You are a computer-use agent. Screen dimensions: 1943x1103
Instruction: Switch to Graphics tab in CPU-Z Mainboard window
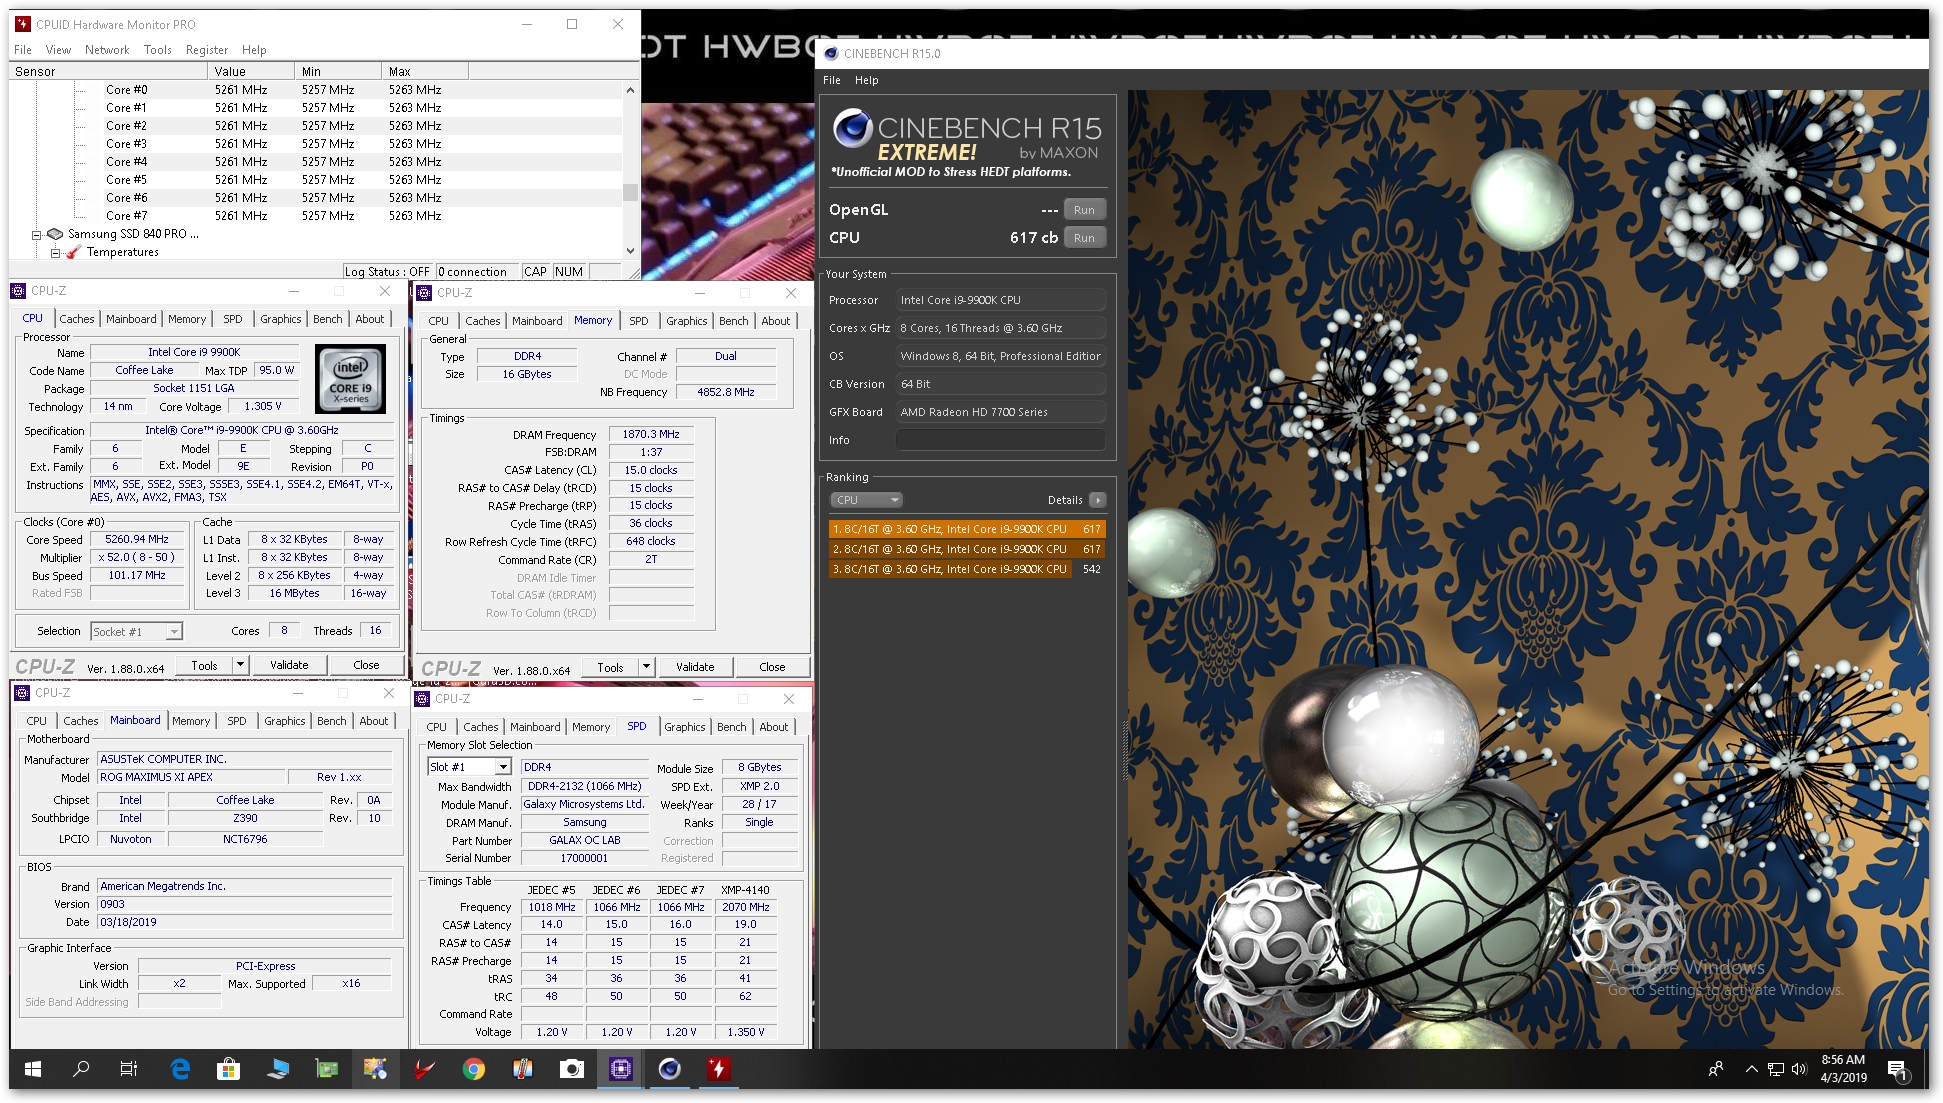click(x=285, y=721)
